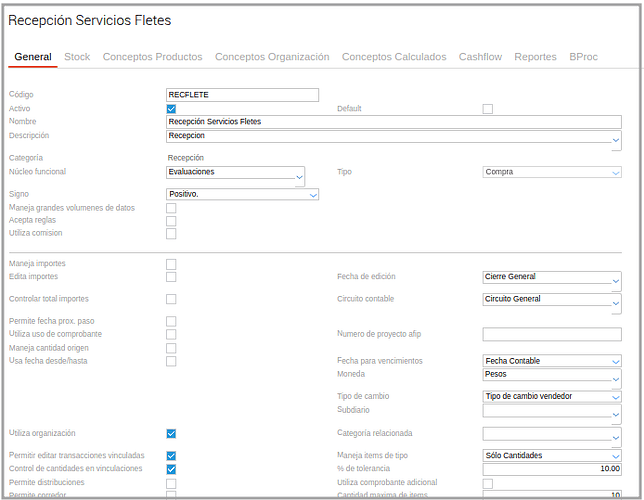Go to the Cashflow tab

coord(480,57)
